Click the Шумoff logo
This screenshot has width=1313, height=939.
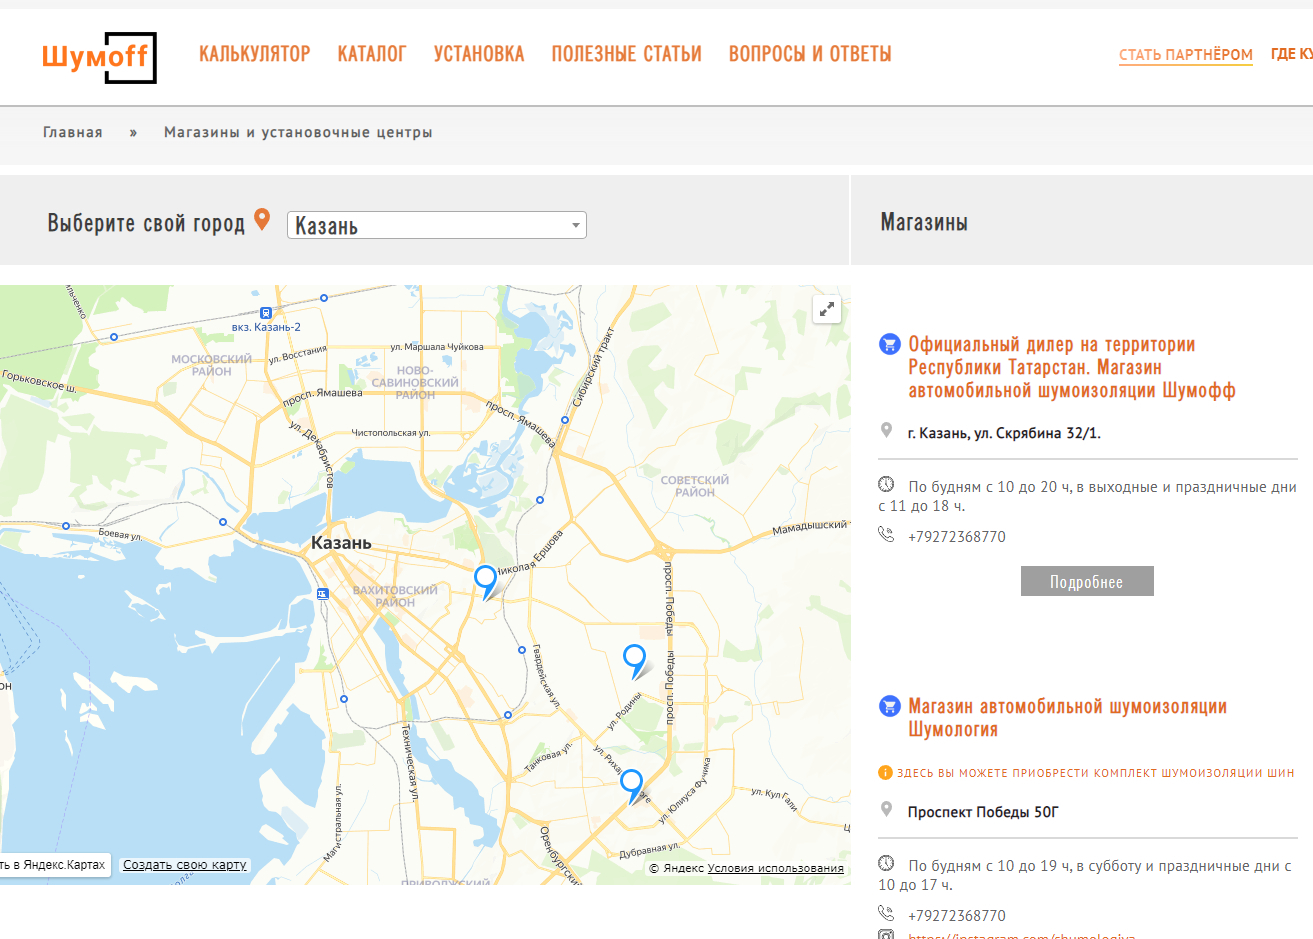point(99,57)
